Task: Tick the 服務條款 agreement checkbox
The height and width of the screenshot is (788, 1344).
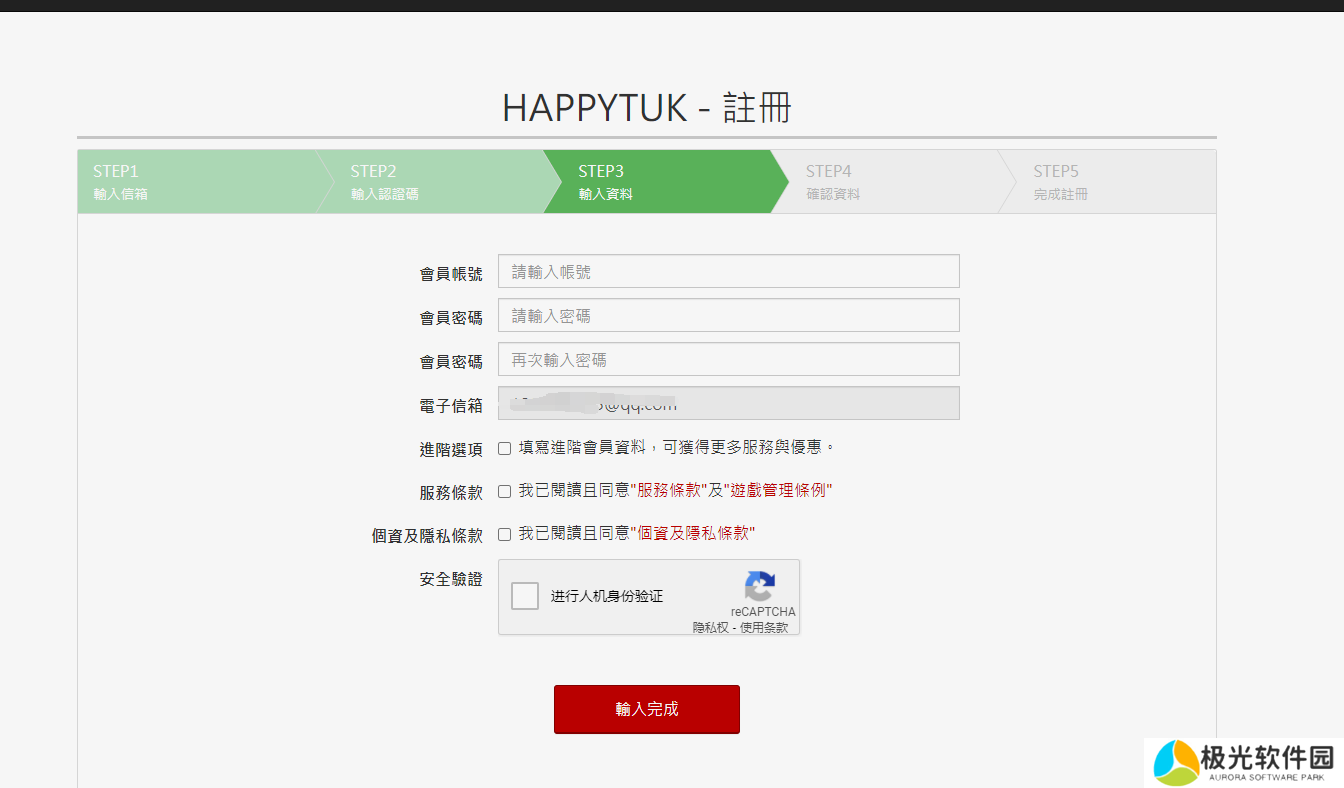Action: click(505, 491)
